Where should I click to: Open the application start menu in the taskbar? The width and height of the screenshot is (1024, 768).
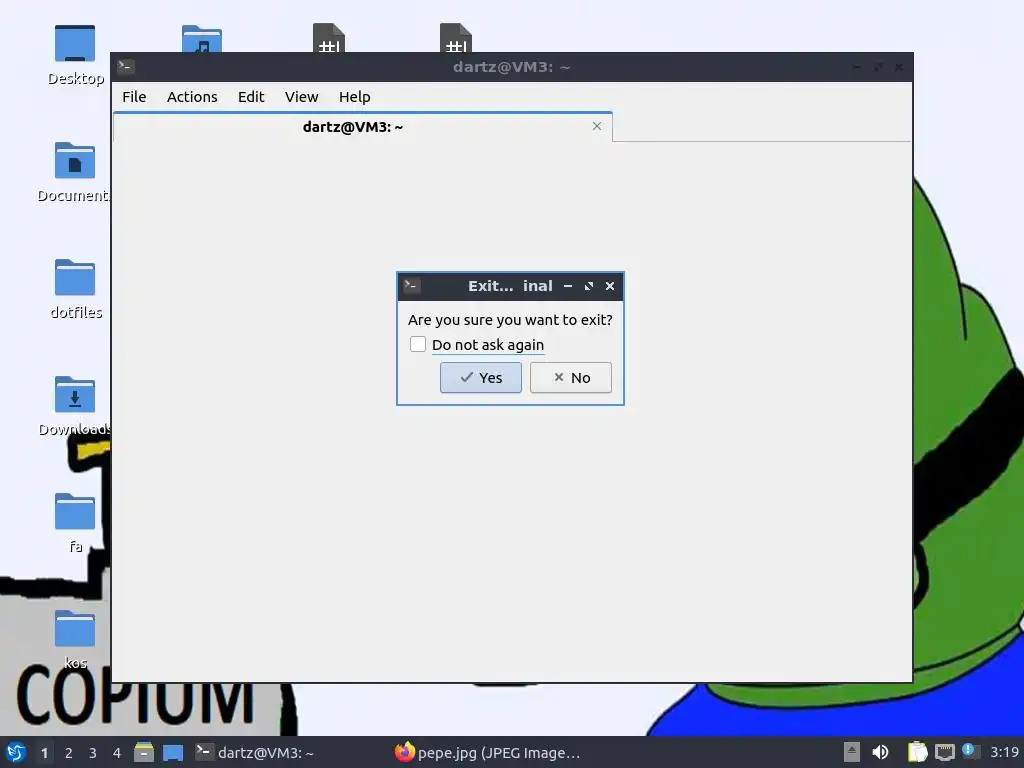tap(16, 752)
